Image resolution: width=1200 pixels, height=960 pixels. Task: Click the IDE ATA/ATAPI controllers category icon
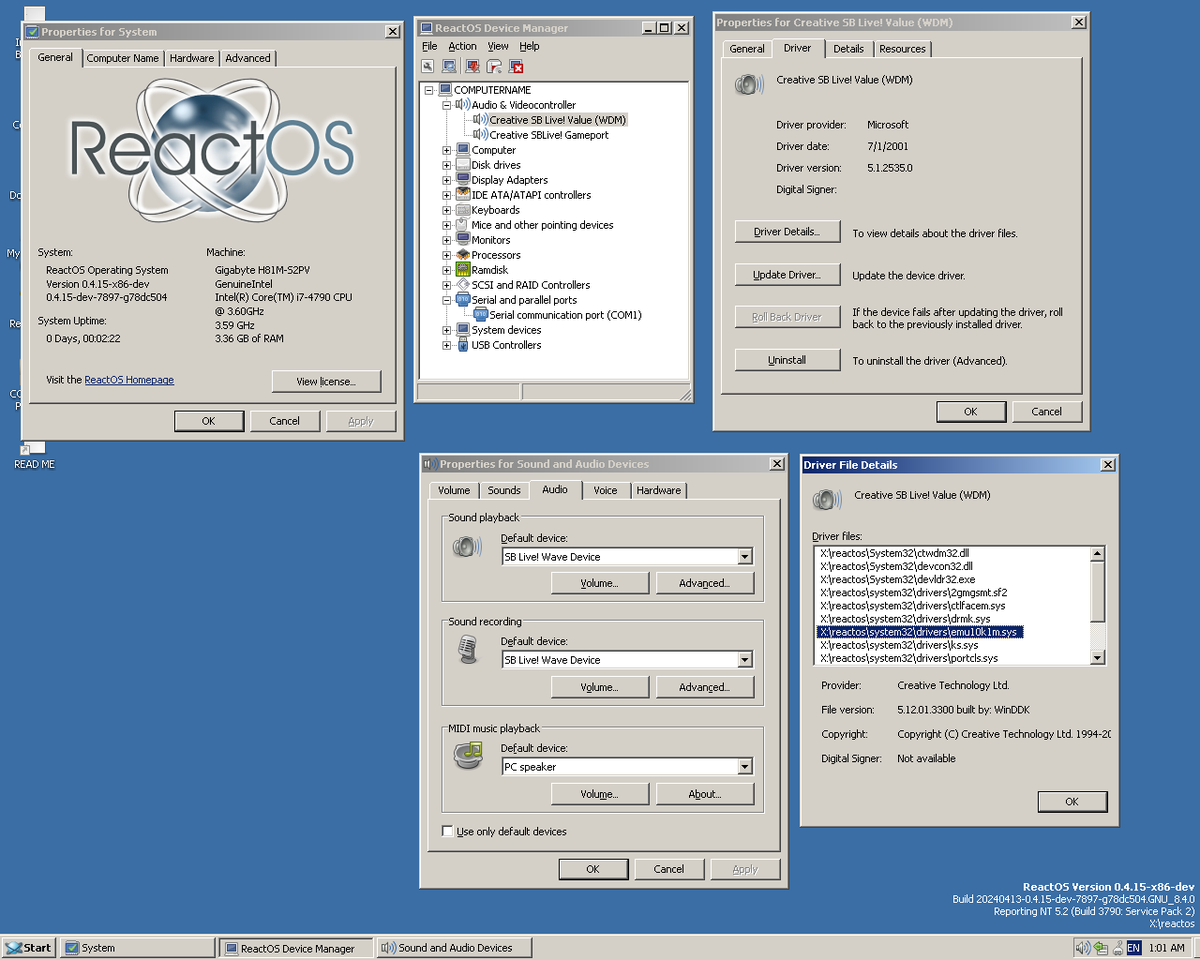463,195
